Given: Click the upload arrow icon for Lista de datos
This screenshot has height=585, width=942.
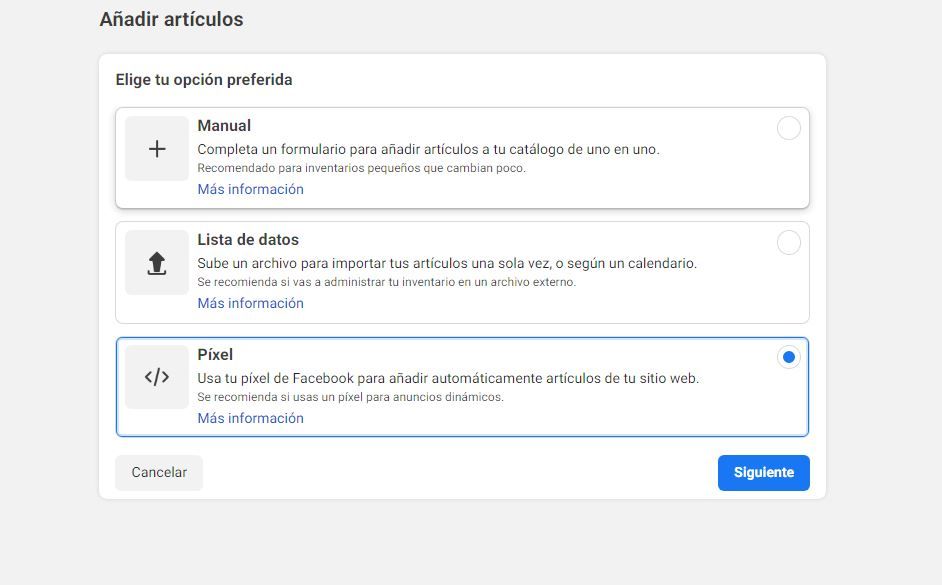Looking at the screenshot, I should click(157, 263).
